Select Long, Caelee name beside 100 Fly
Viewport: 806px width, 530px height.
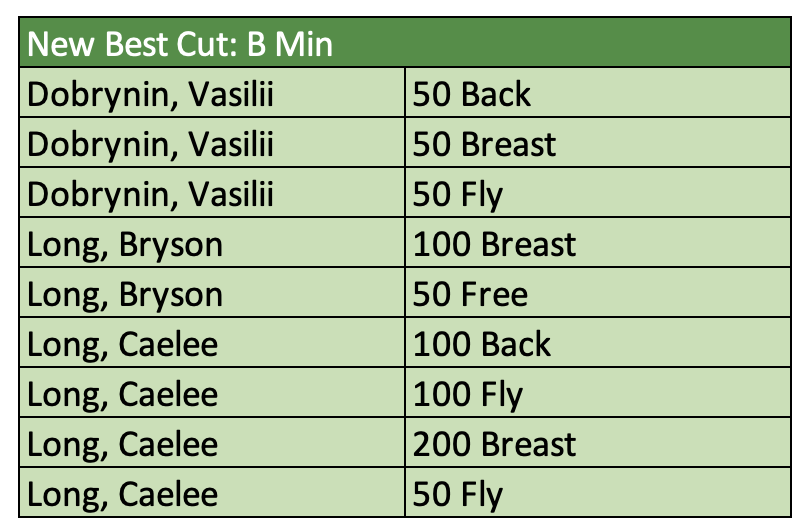[122, 394]
